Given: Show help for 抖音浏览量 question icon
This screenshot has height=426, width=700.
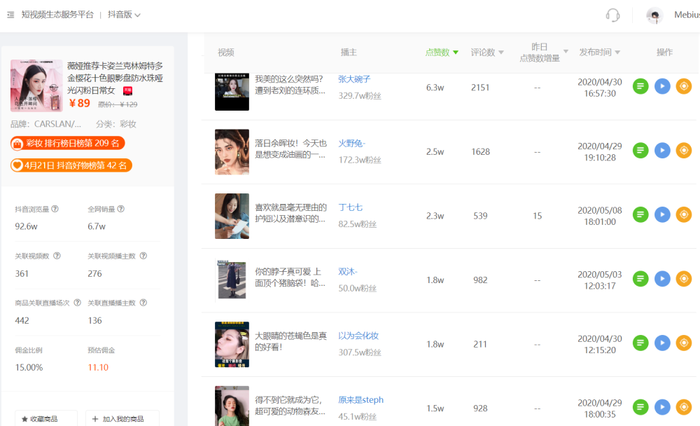Looking at the screenshot, I should point(55,209).
